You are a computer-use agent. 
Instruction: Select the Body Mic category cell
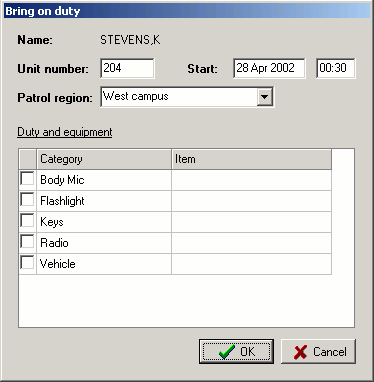pyautogui.click(x=104, y=180)
